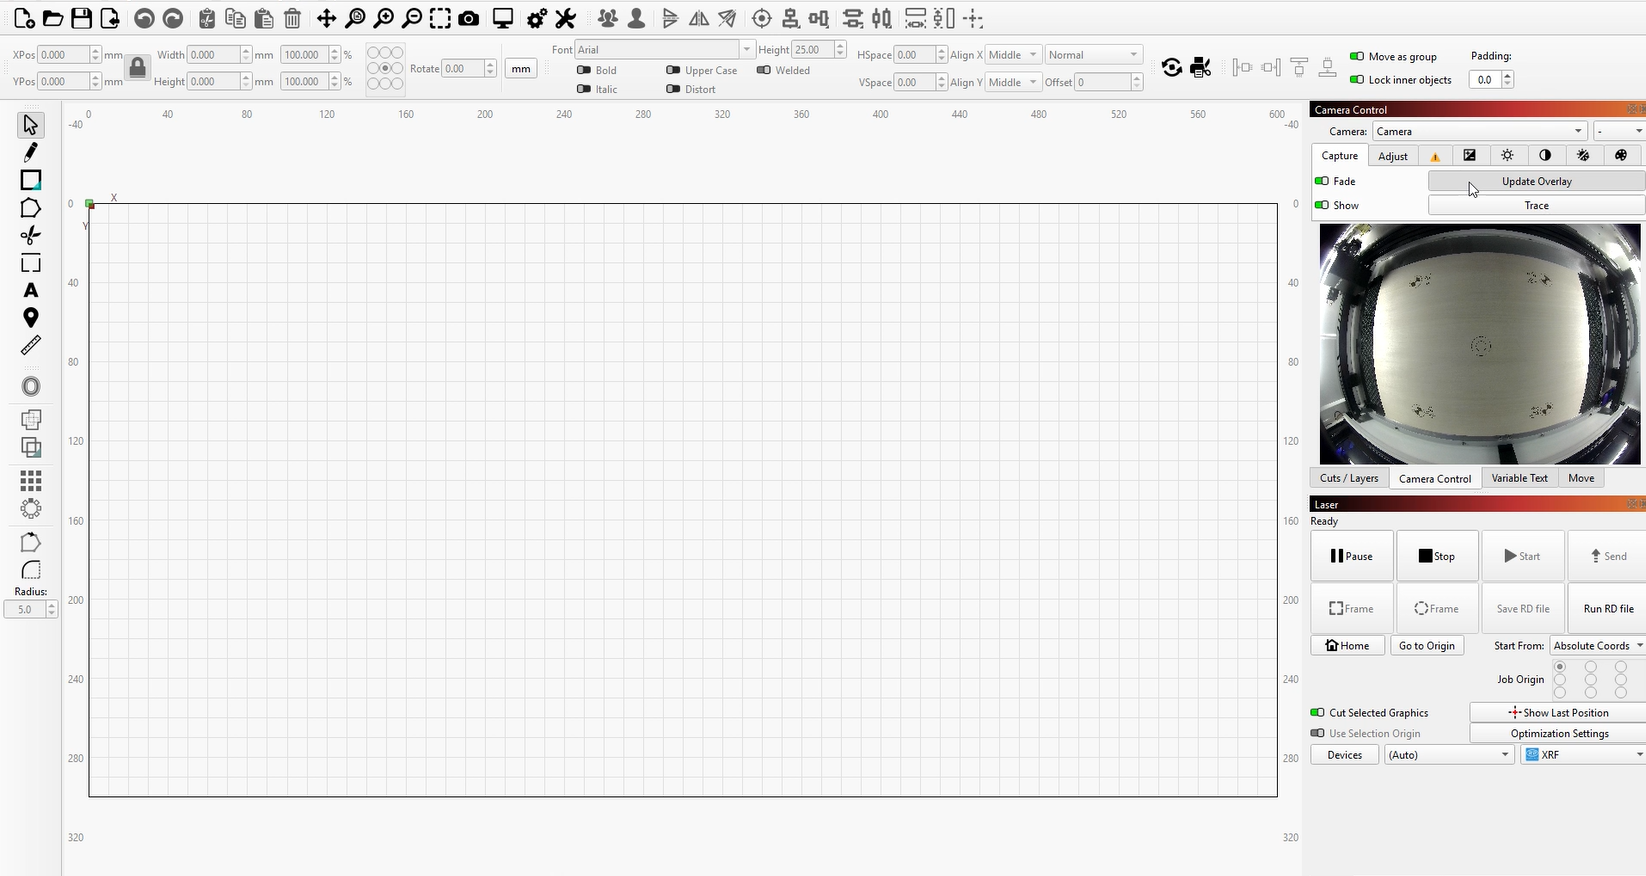Switch to the Cuts / Layers tab
Screen dimensions: 1646x876
click(1348, 478)
